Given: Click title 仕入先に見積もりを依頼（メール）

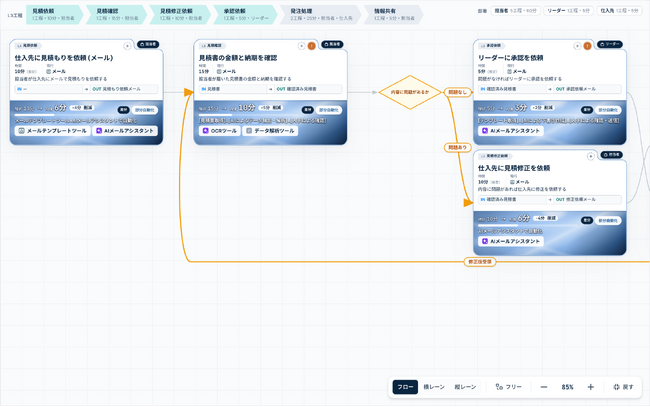Looking at the screenshot, I should [x=64, y=58].
